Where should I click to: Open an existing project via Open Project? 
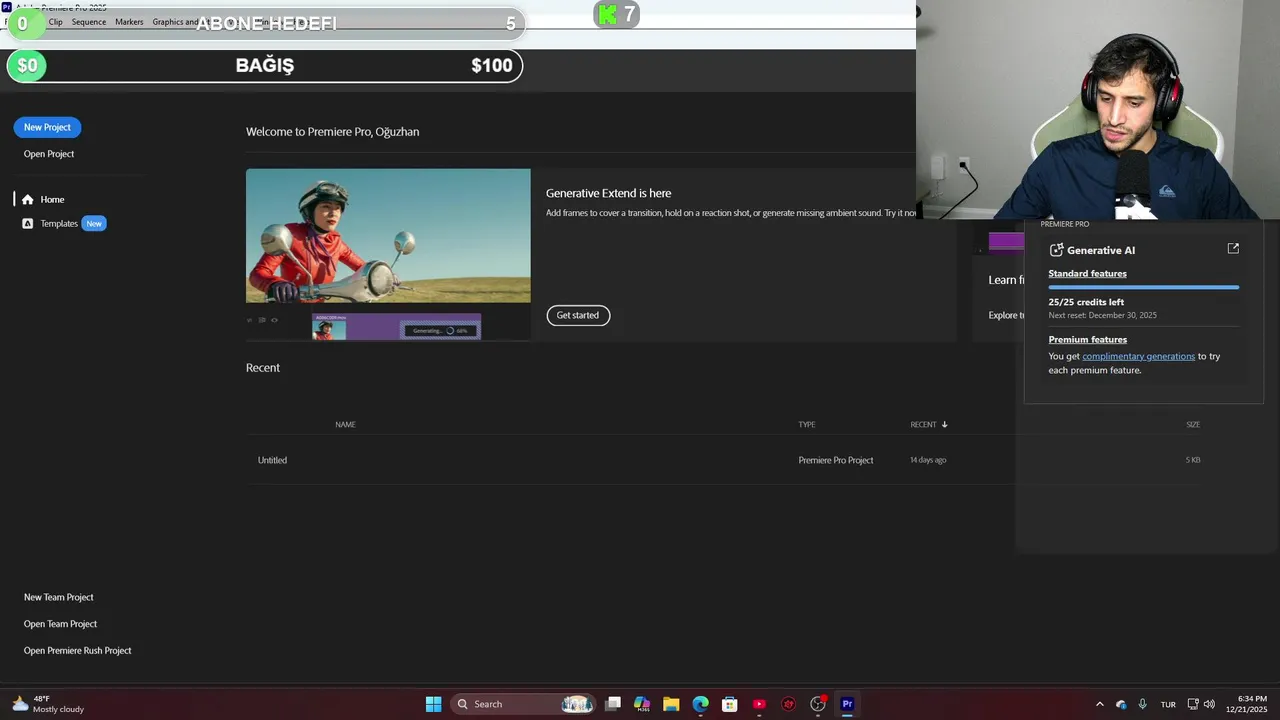[49, 154]
